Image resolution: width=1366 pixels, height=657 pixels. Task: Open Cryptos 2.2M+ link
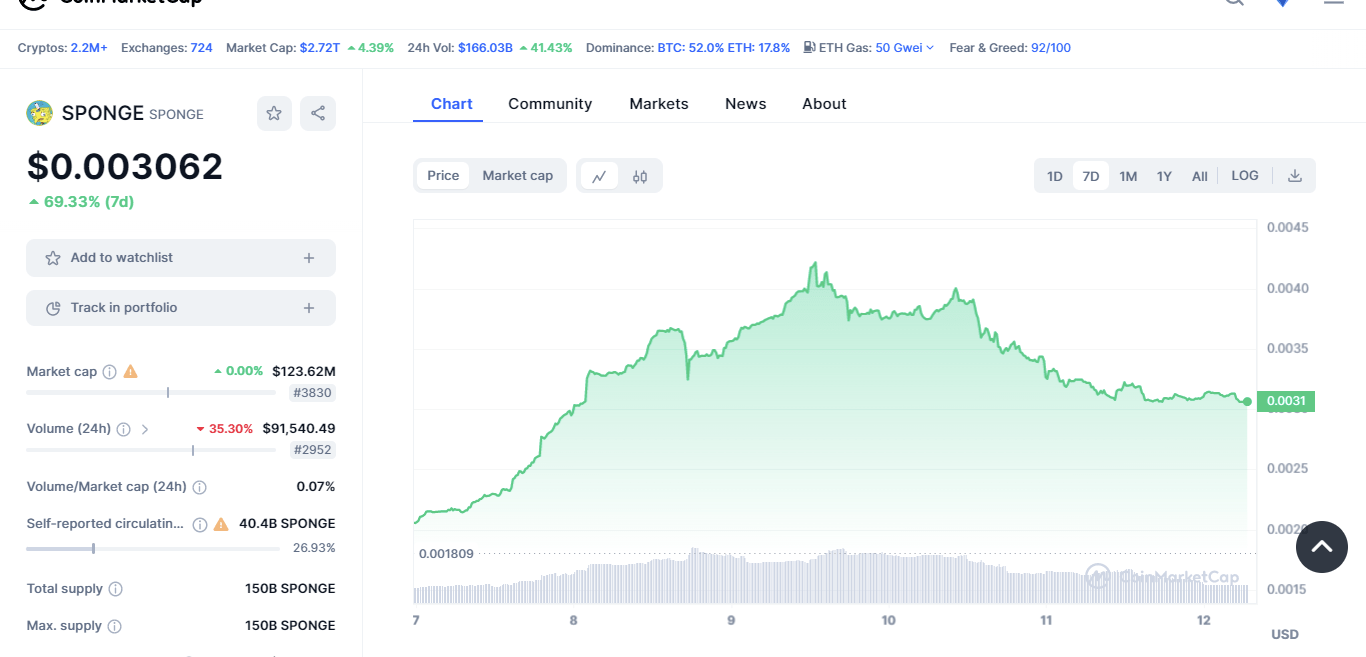pyautogui.click(x=89, y=47)
